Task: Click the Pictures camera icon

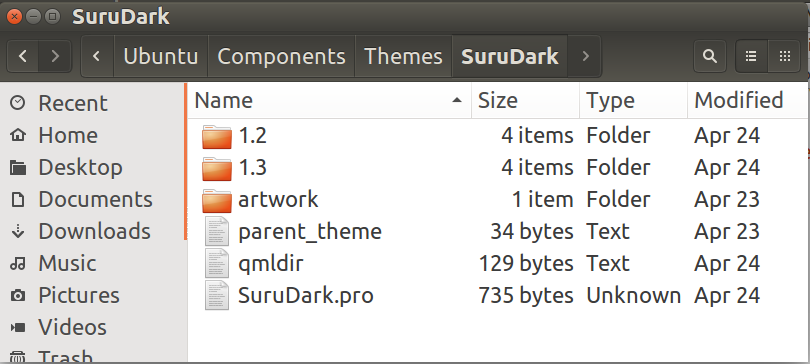Action: pyautogui.click(x=18, y=296)
